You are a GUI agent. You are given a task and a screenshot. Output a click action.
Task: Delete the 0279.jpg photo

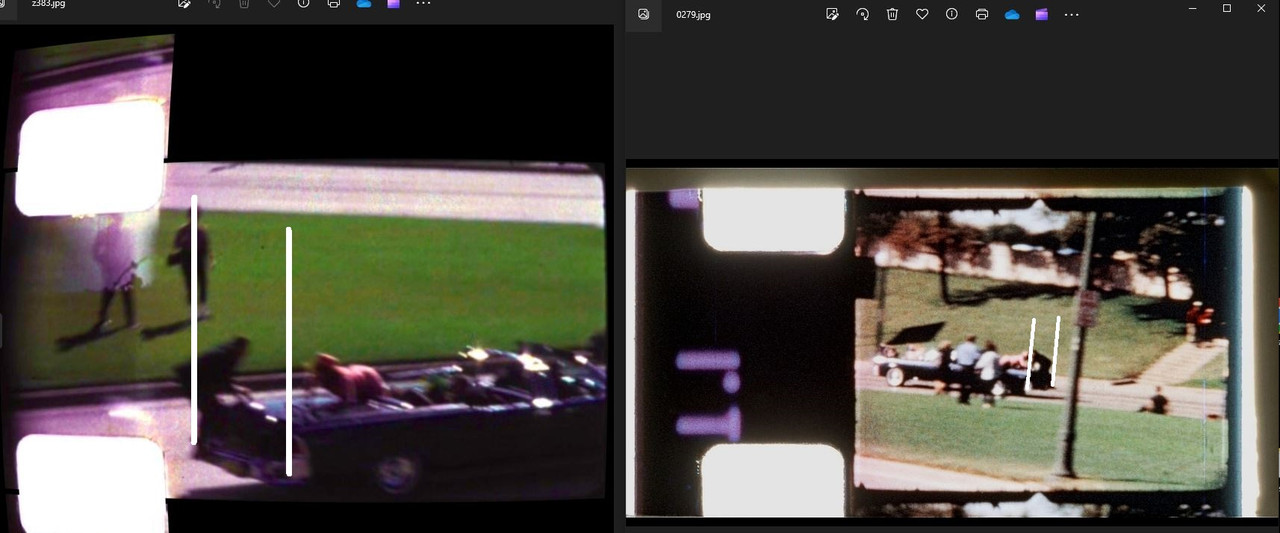coord(892,15)
